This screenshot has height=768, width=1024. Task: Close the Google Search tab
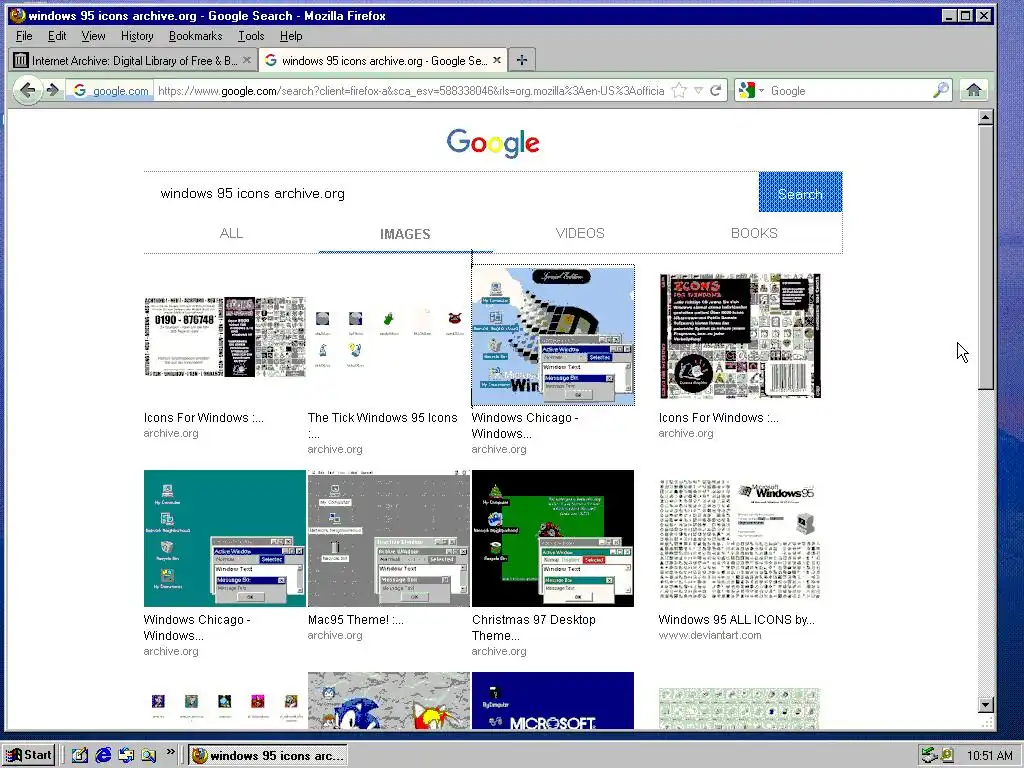[497, 60]
